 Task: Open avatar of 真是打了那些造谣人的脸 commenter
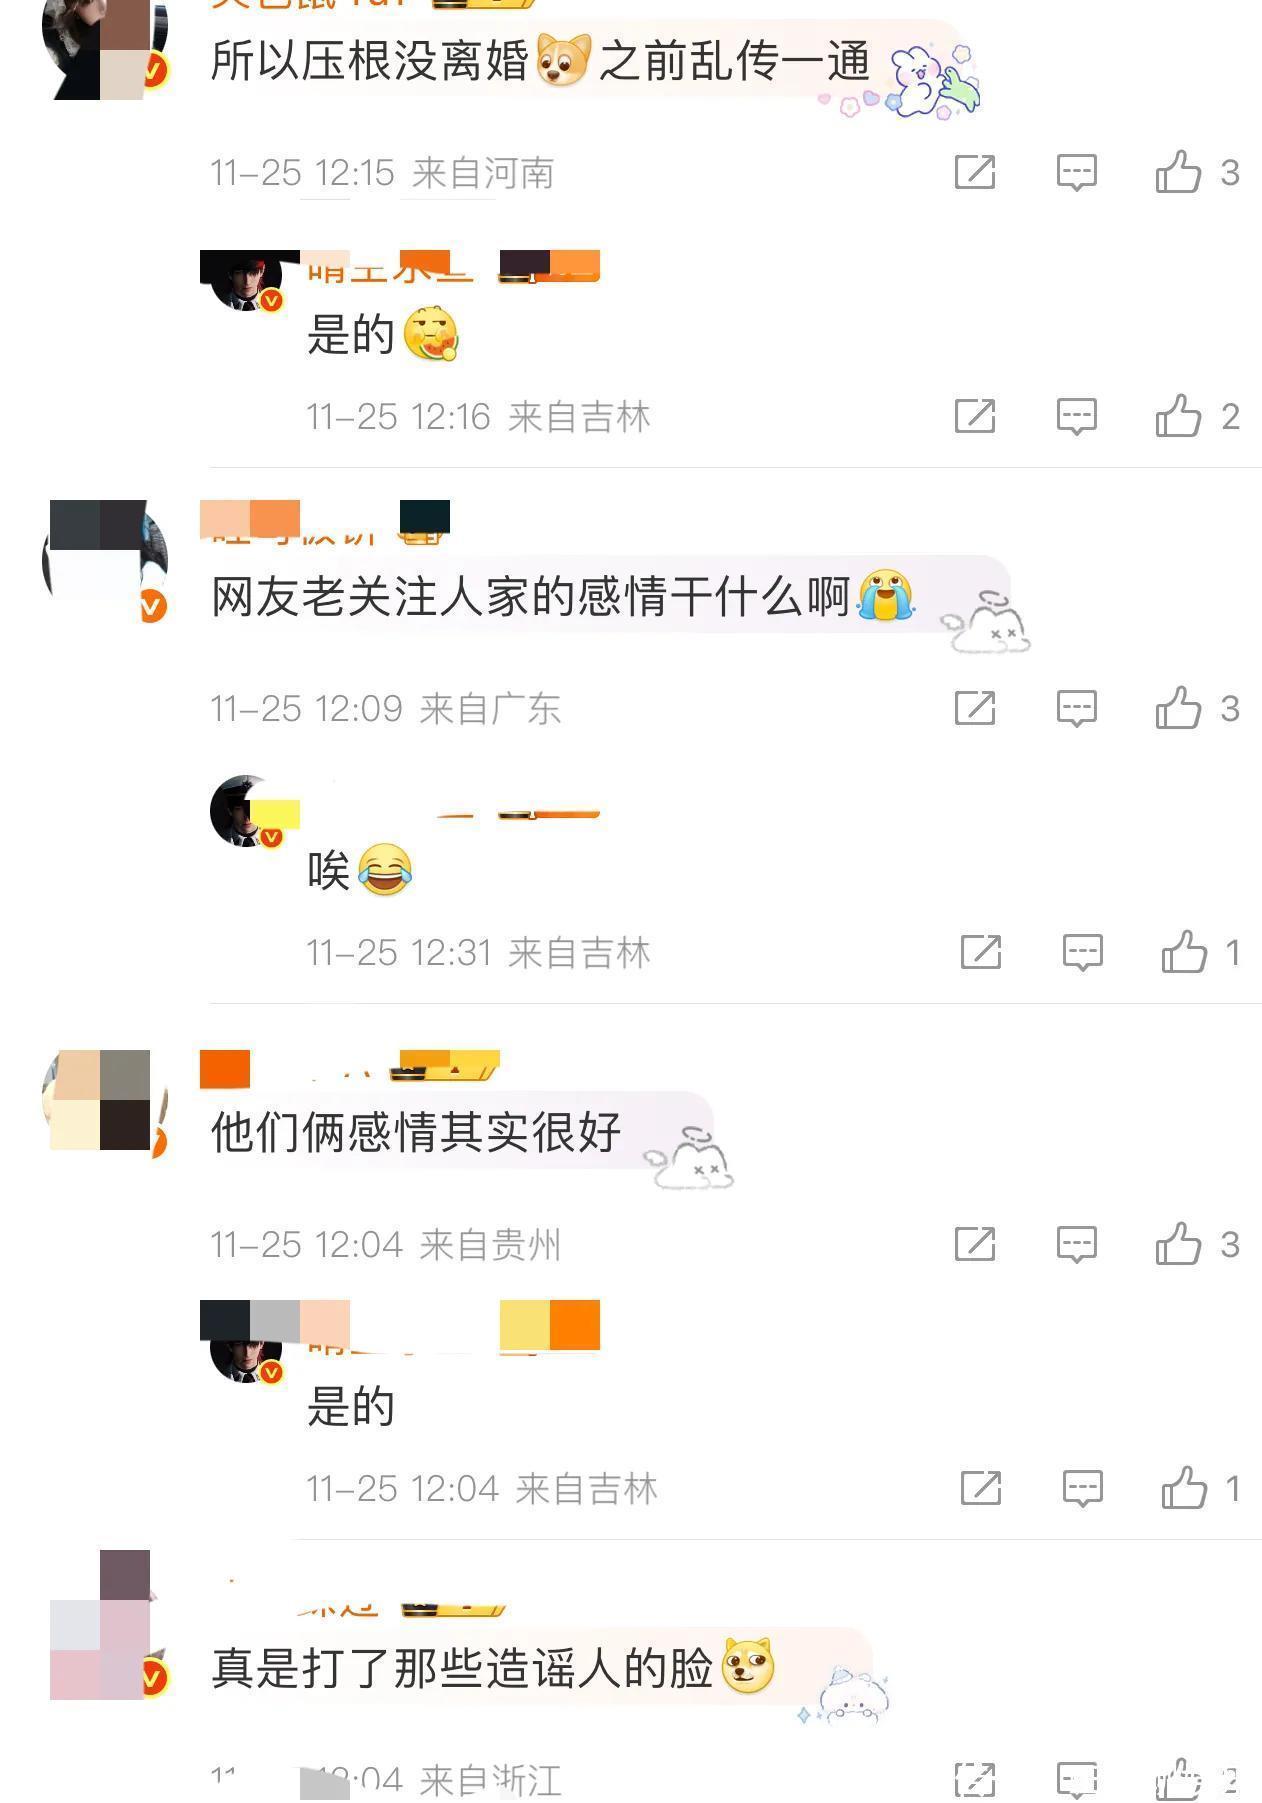point(105,1625)
